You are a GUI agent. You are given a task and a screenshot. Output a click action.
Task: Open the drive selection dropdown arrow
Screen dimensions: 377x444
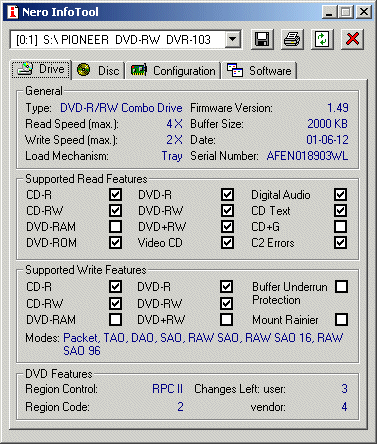pos(233,39)
